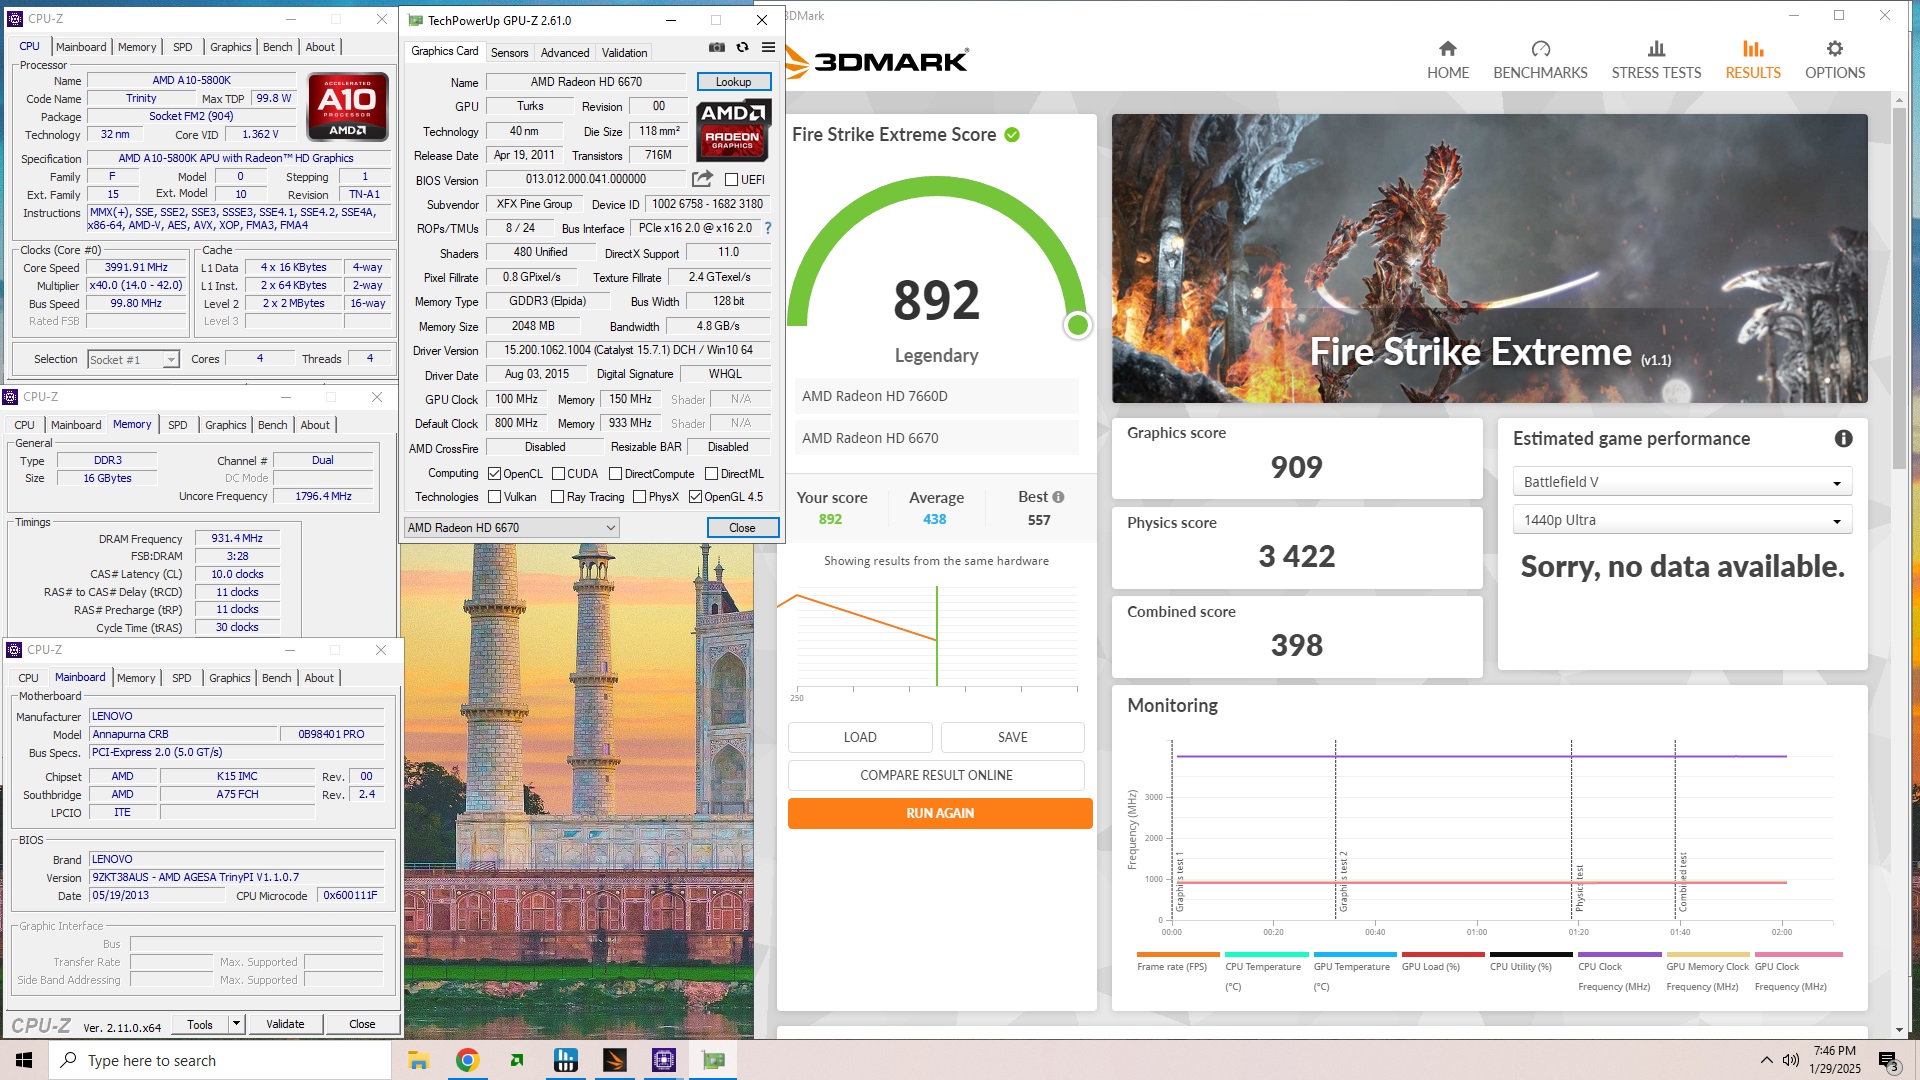Viewport: 1920px width, 1080px height.
Task: Click info icon next to Best score
Action: pyautogui.click(x=1058, y=497)
